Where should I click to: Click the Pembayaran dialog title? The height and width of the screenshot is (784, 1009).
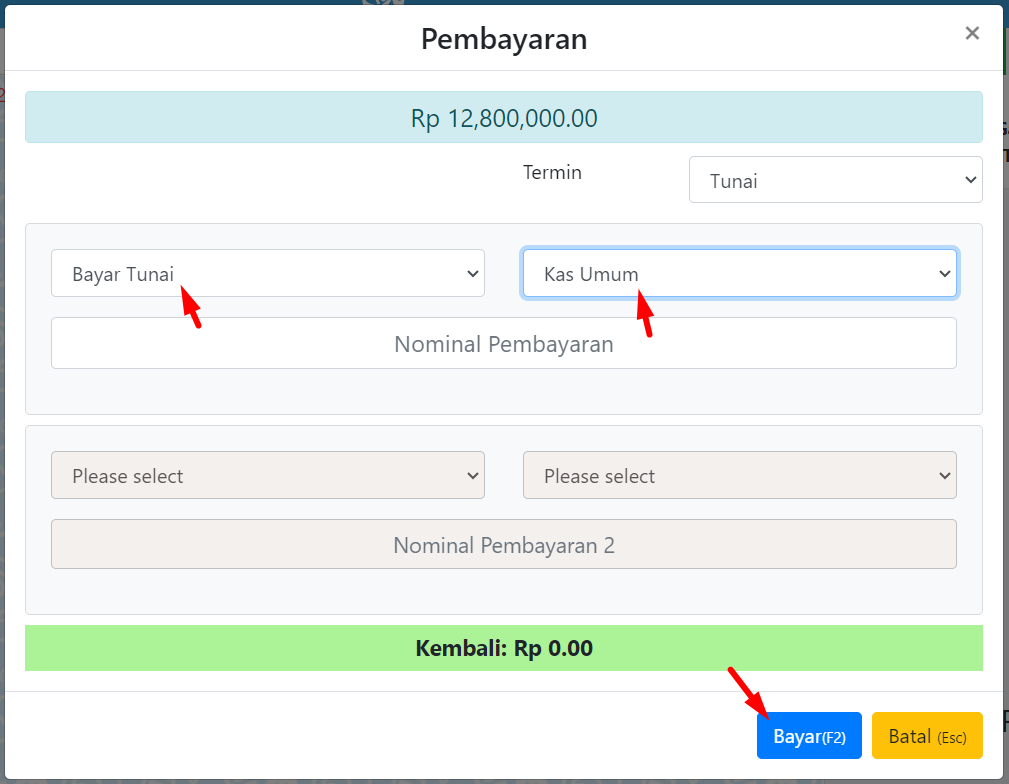pyautogui.click(x=504, y=39)
